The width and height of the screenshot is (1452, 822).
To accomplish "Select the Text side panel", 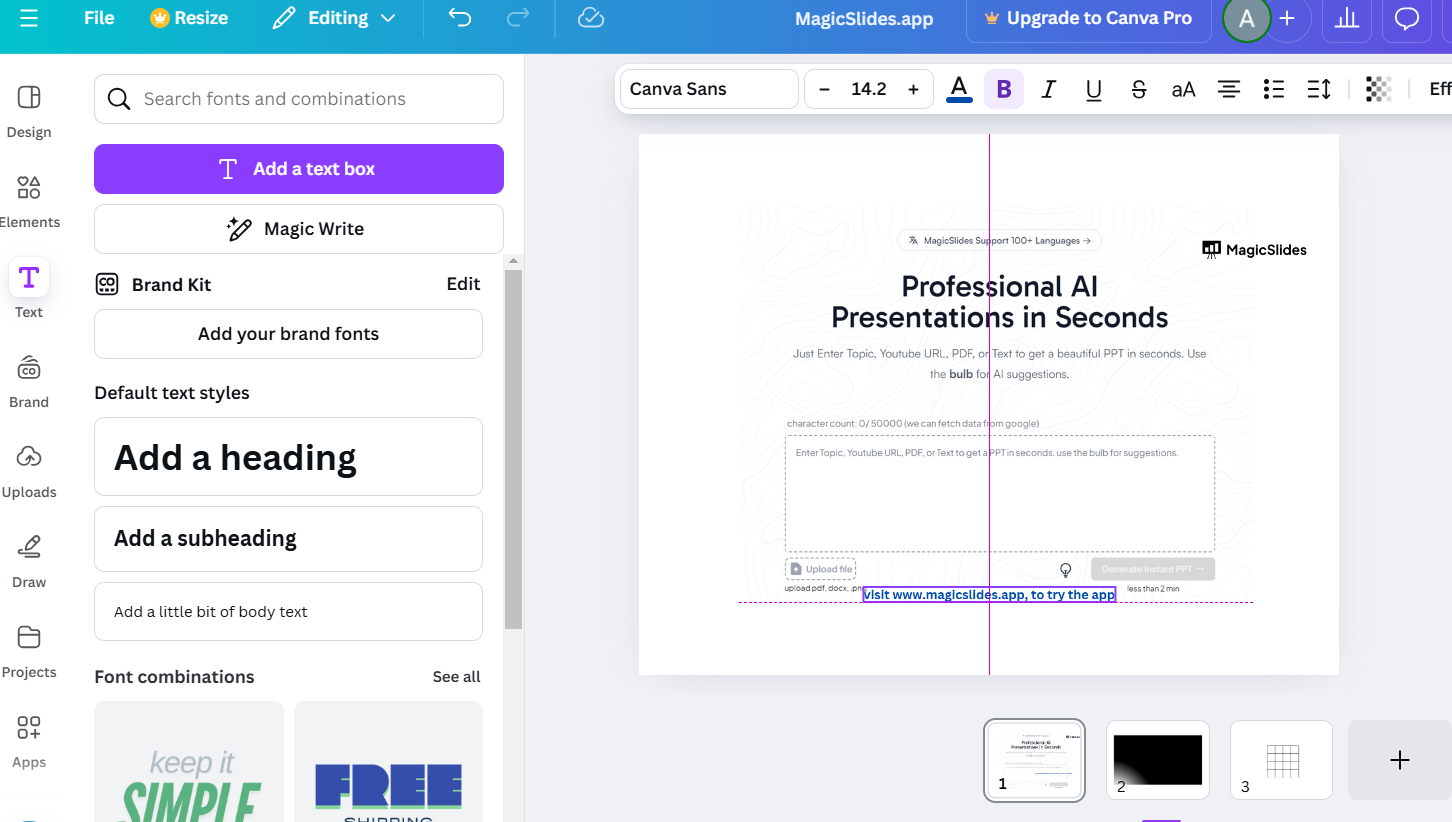I will pyautogui.click(x=29, y=290).
